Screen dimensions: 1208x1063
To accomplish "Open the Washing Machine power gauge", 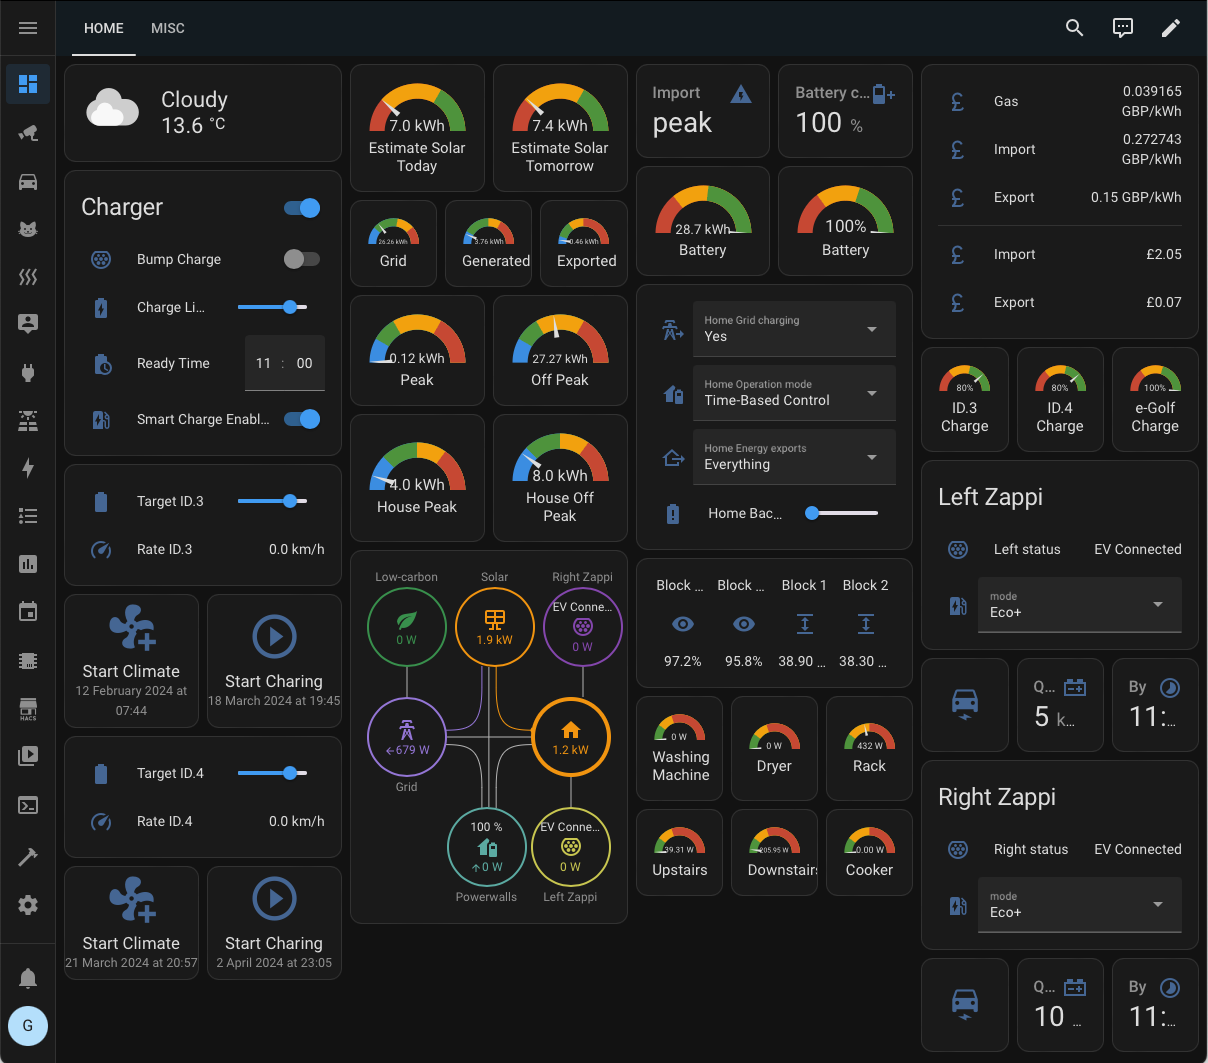I will (x=679, y=748).
